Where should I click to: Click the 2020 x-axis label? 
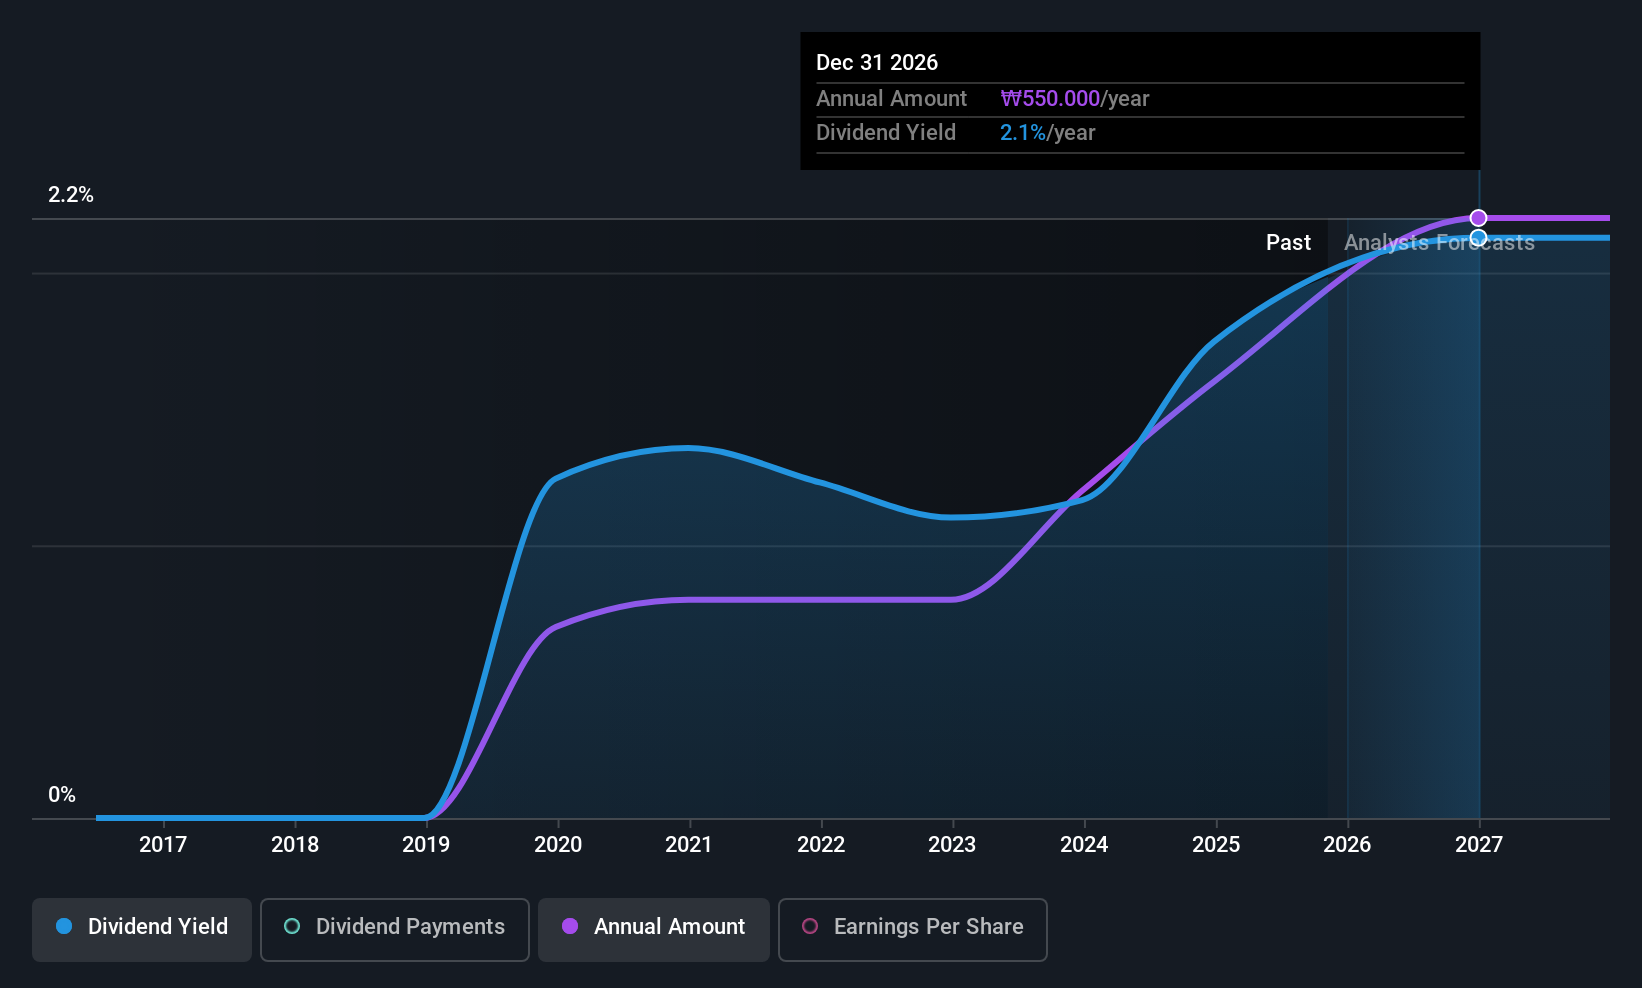coord(558,845)
